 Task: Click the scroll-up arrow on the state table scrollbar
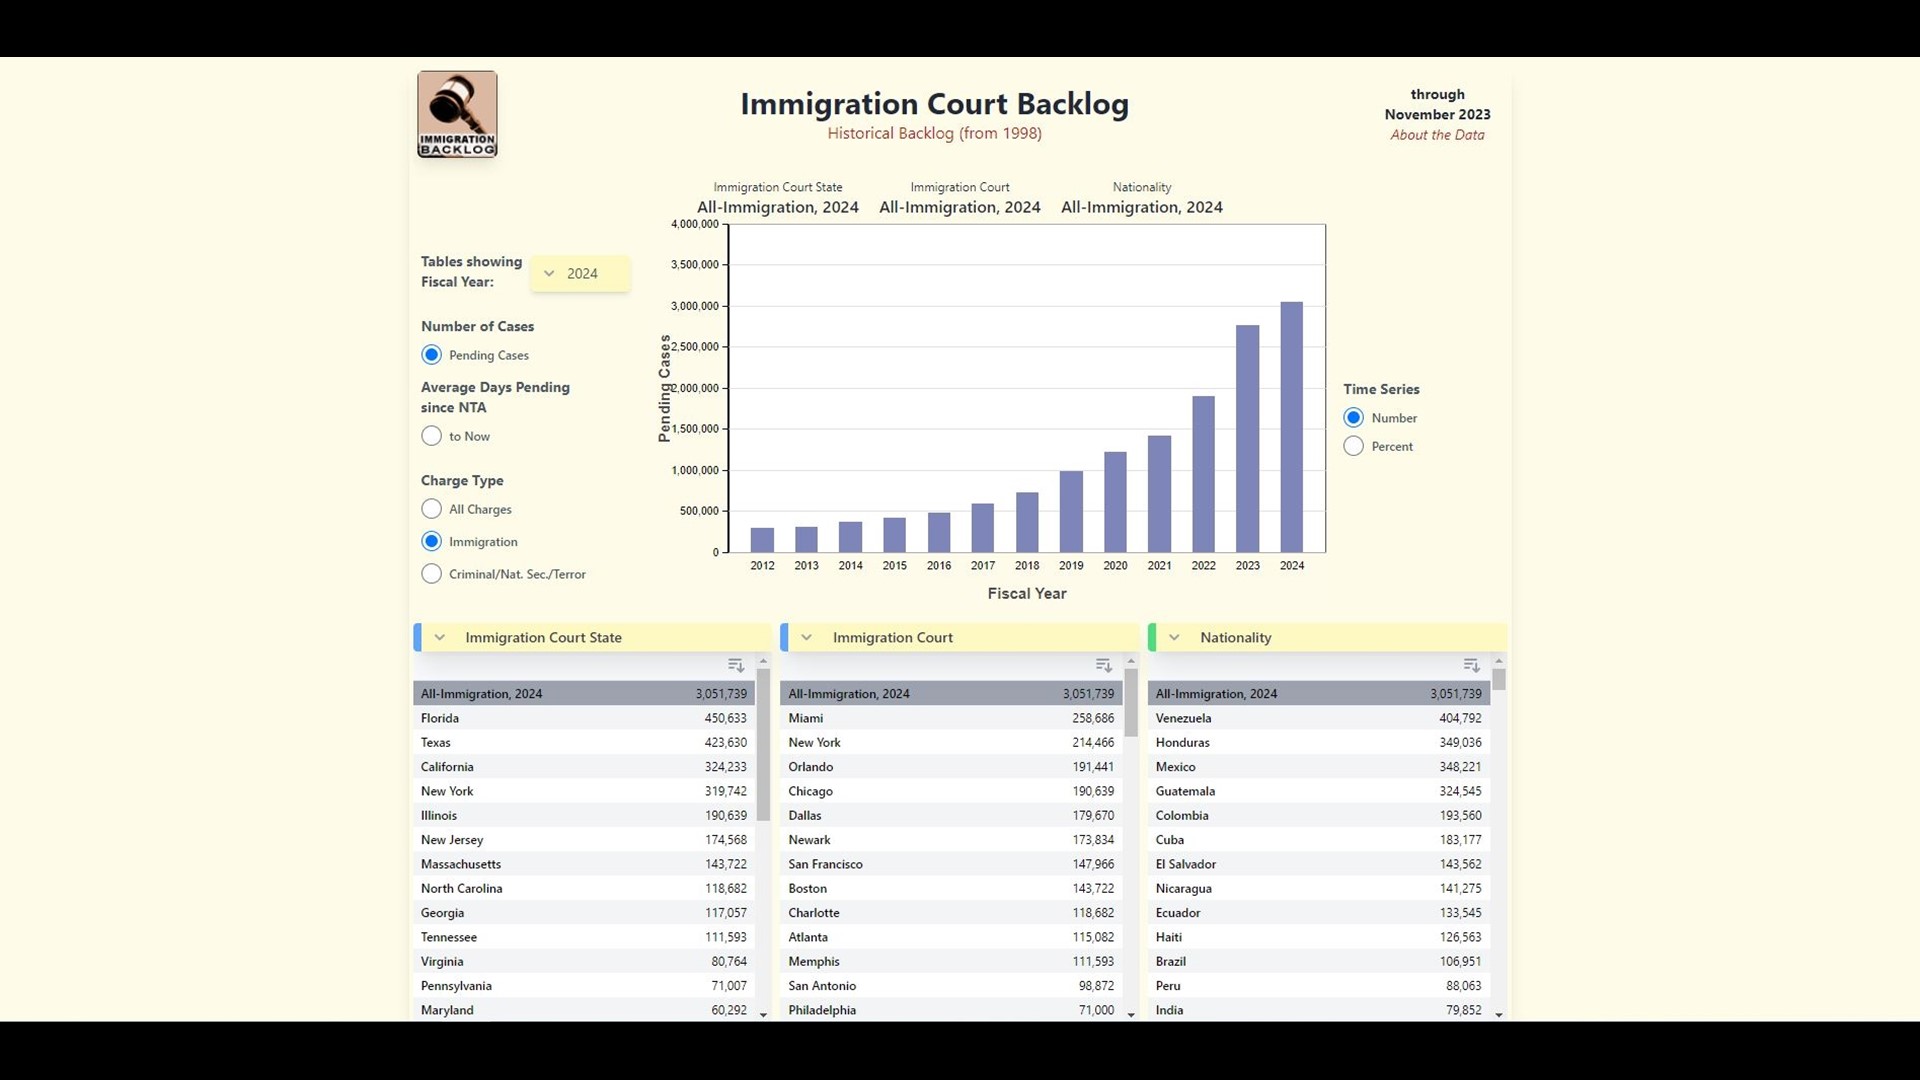tap(763, 660)
